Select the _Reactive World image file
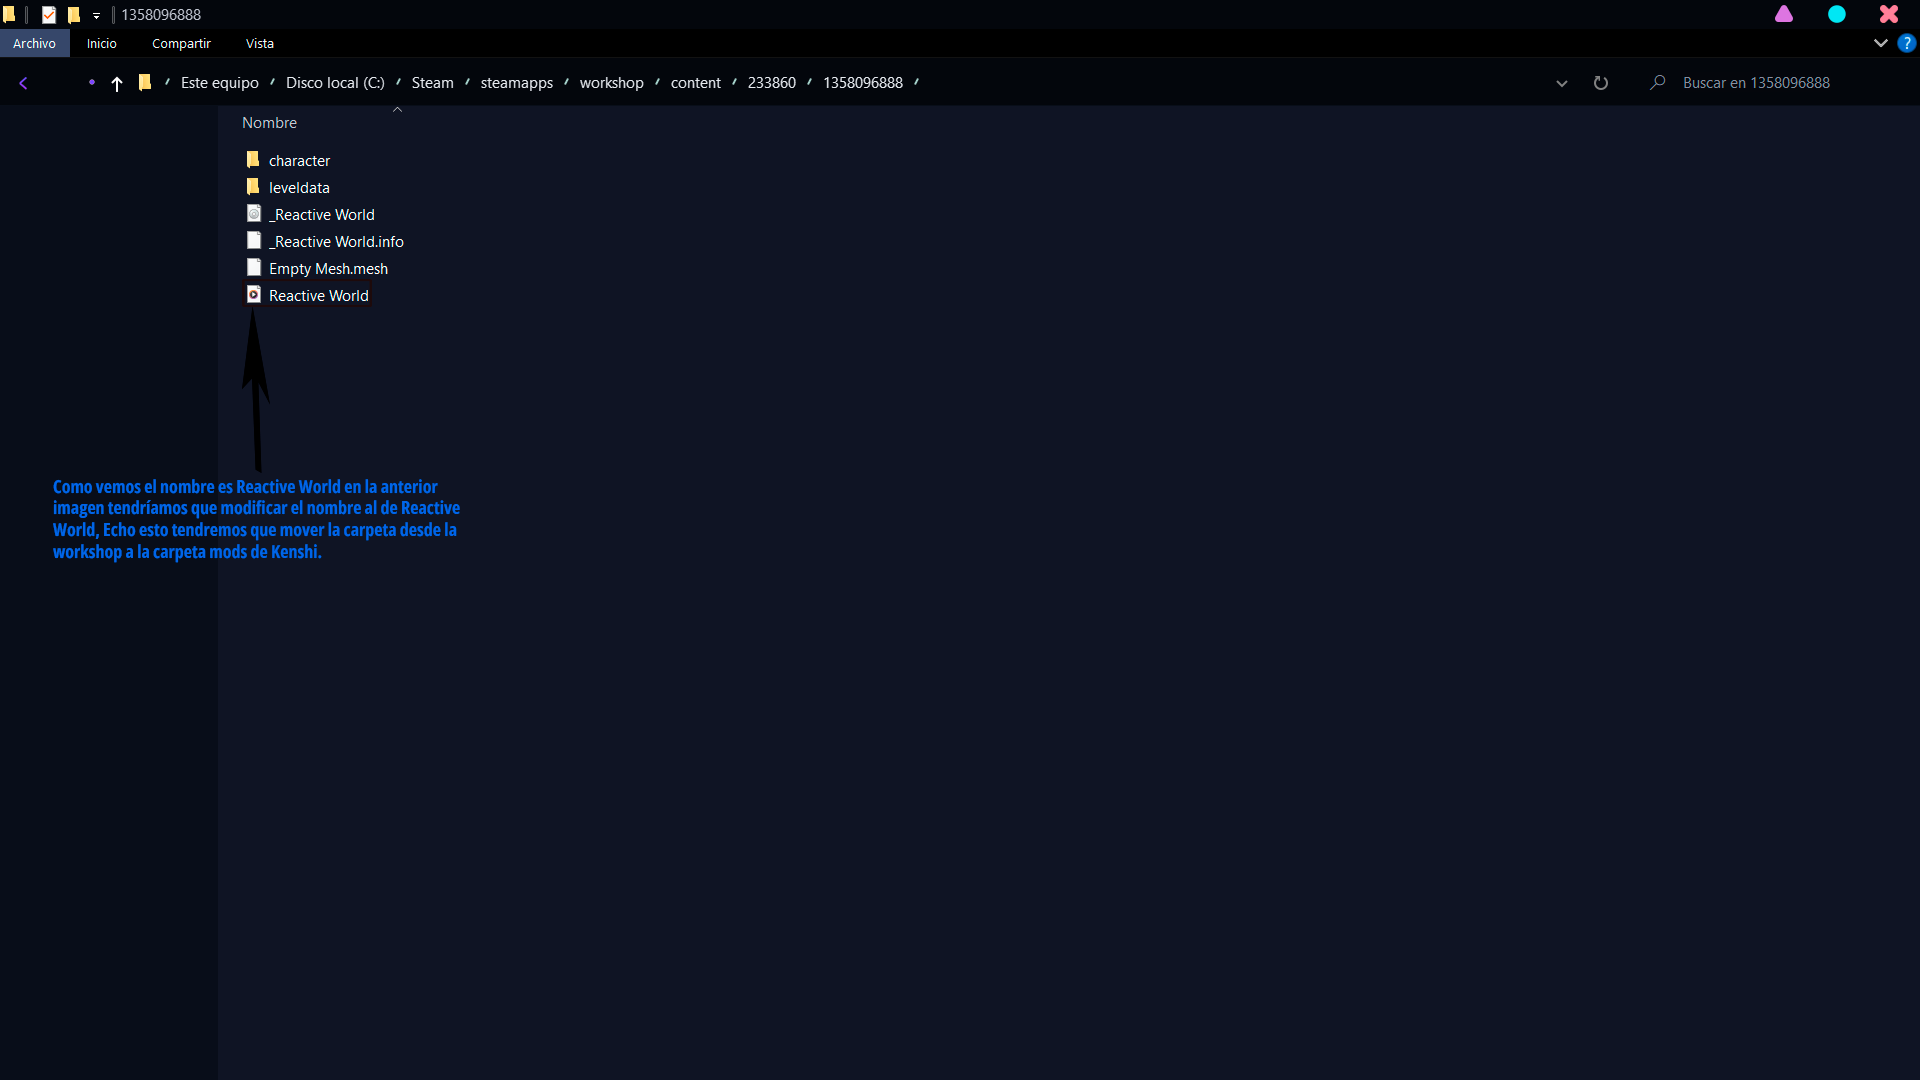Screen dimensions: 1920x1080 point(324,215)
